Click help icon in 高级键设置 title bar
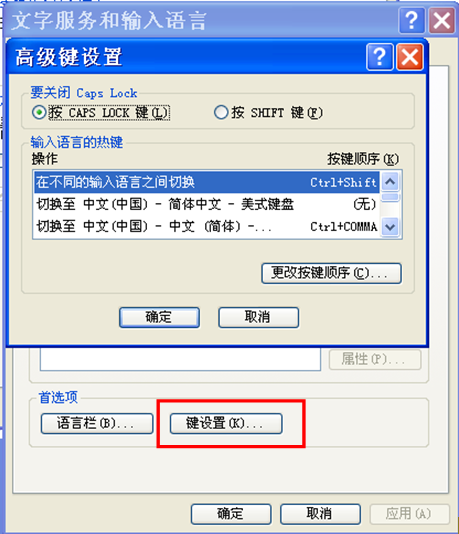 (x=380, y=57)
